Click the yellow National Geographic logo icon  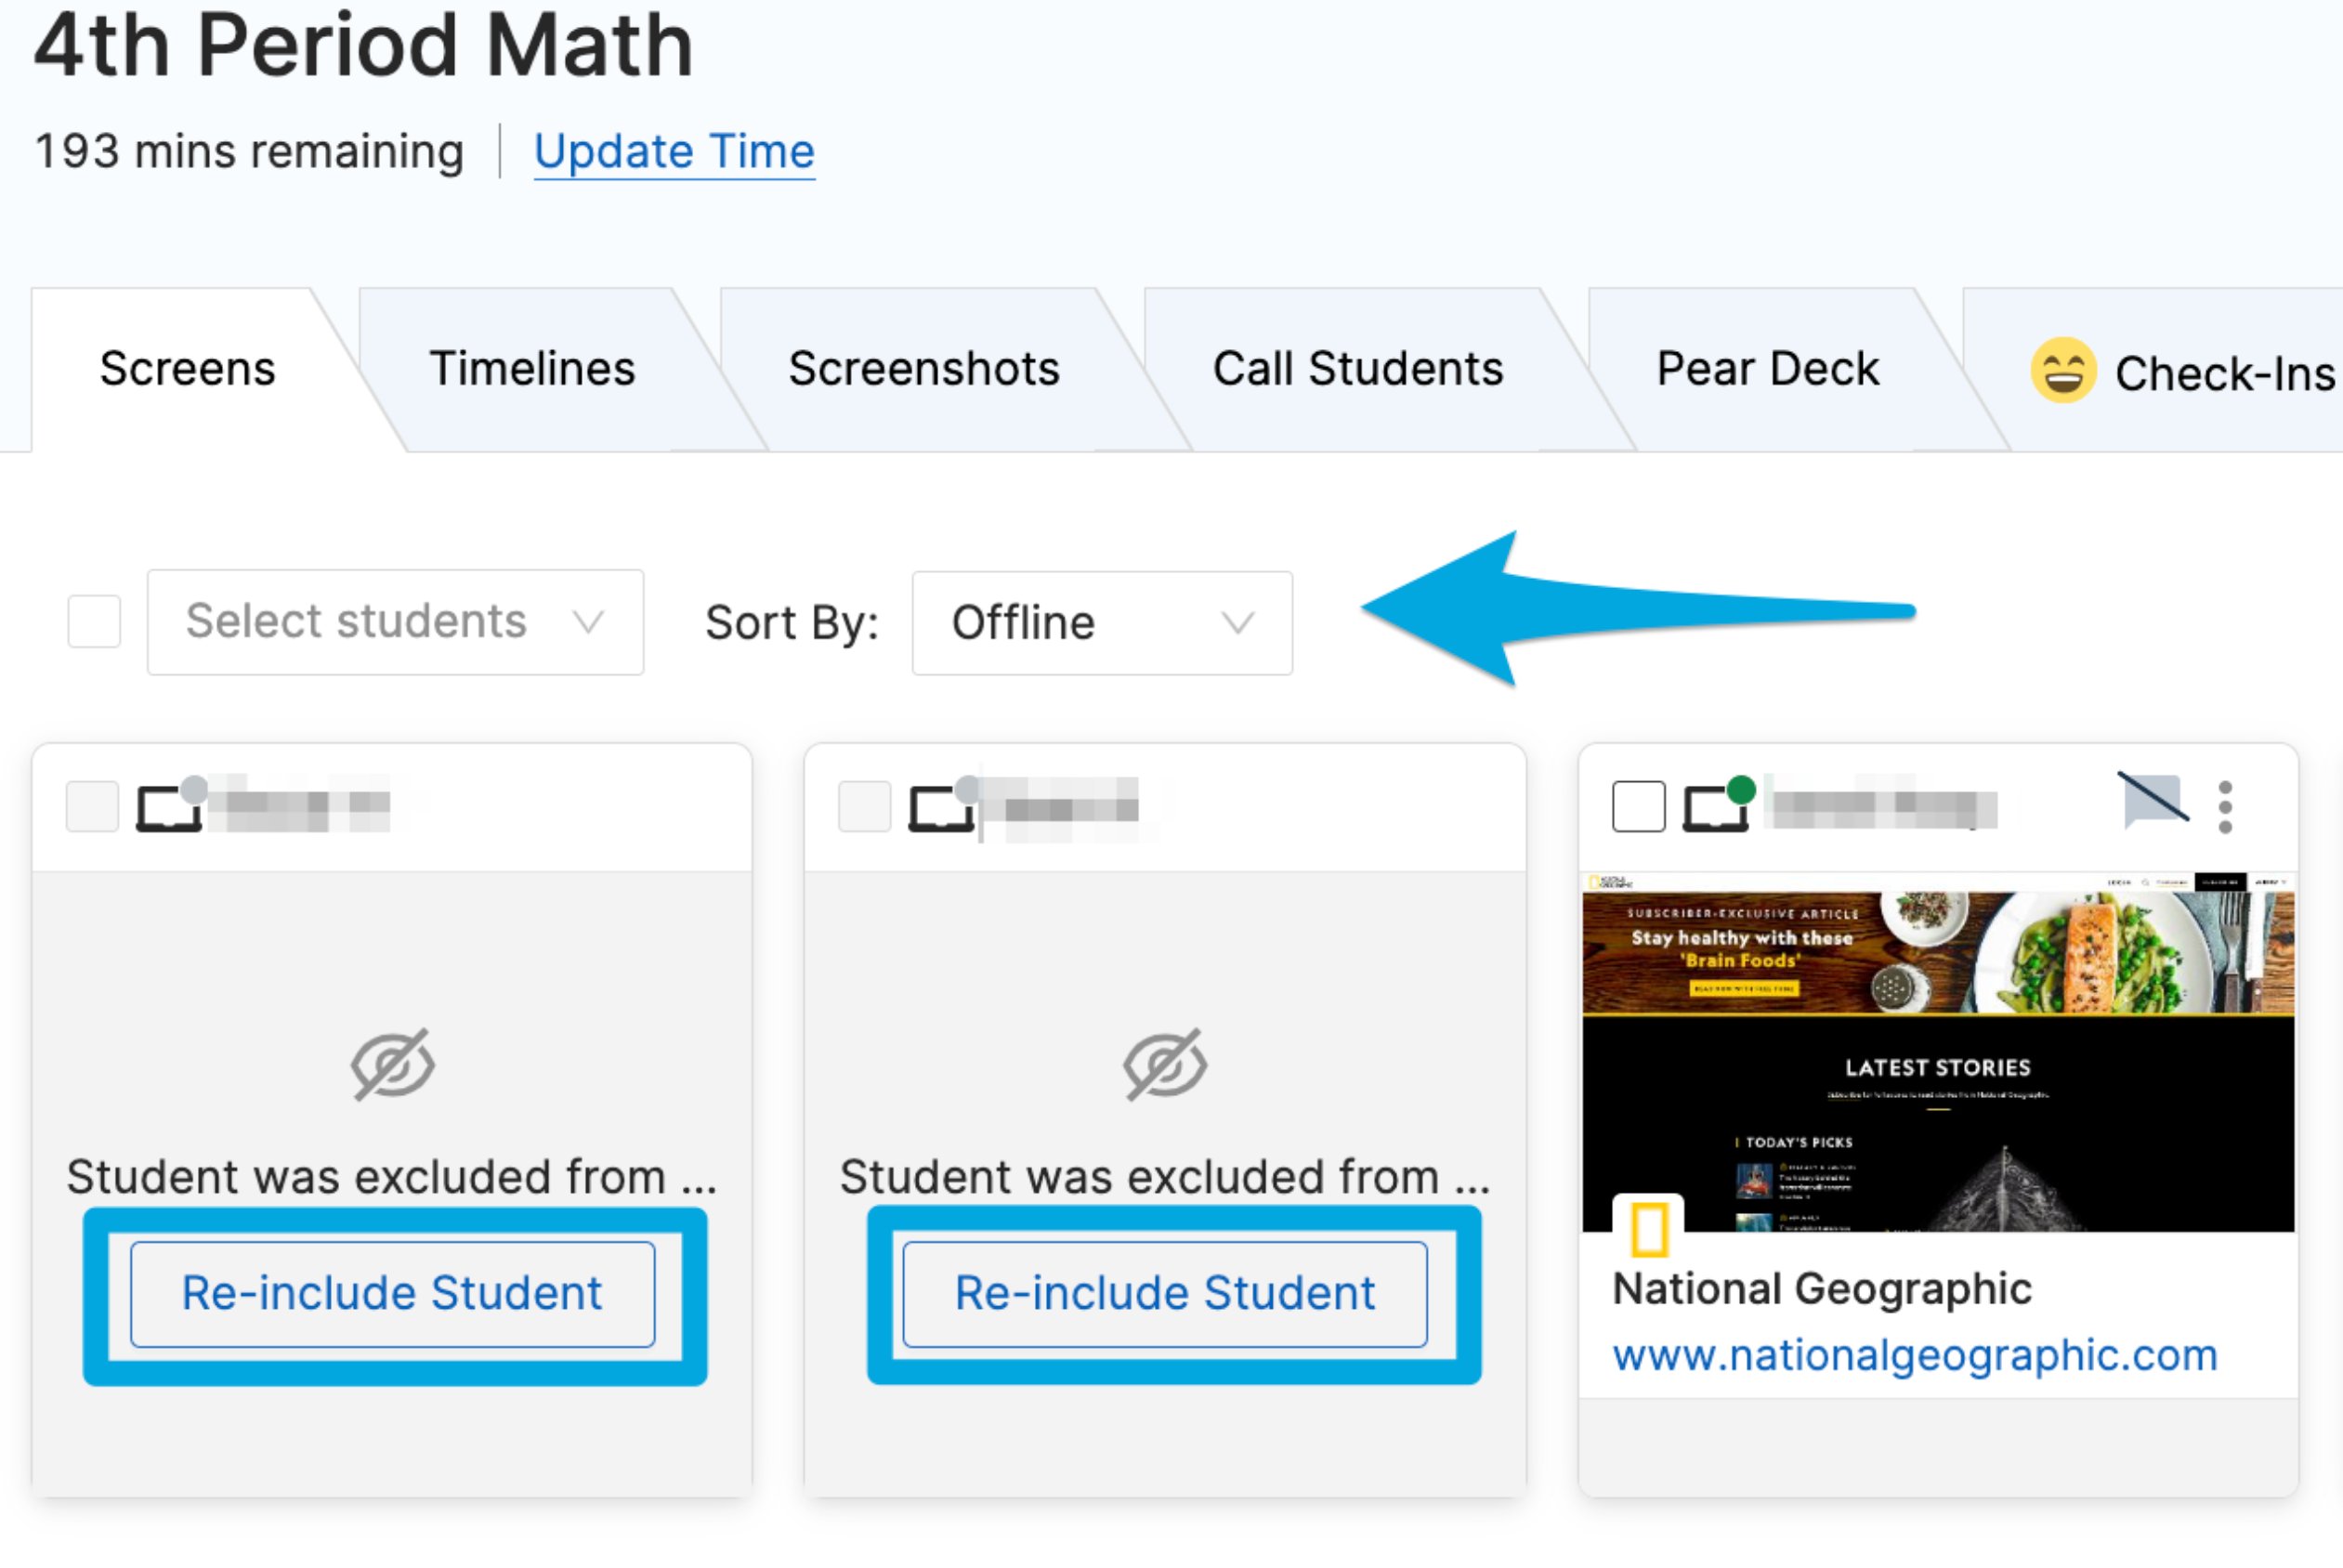tap(1649, 1229)
